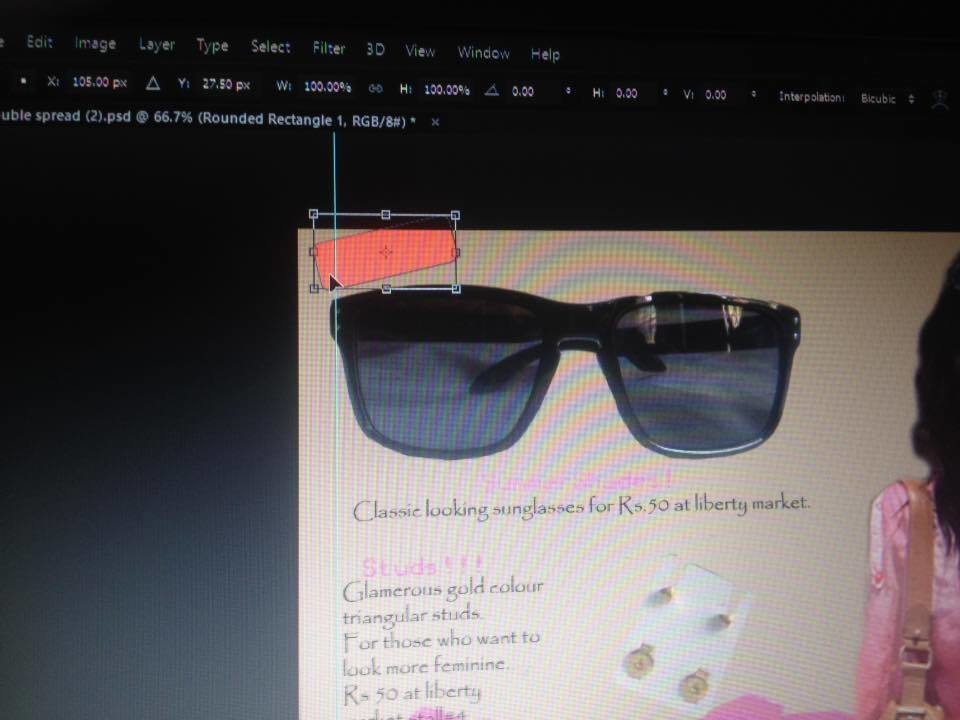Toggle the maintain aspect ratio link icon
Image resolution: width=960 pixels, height=720 pixels.
(x=375, y=89)
